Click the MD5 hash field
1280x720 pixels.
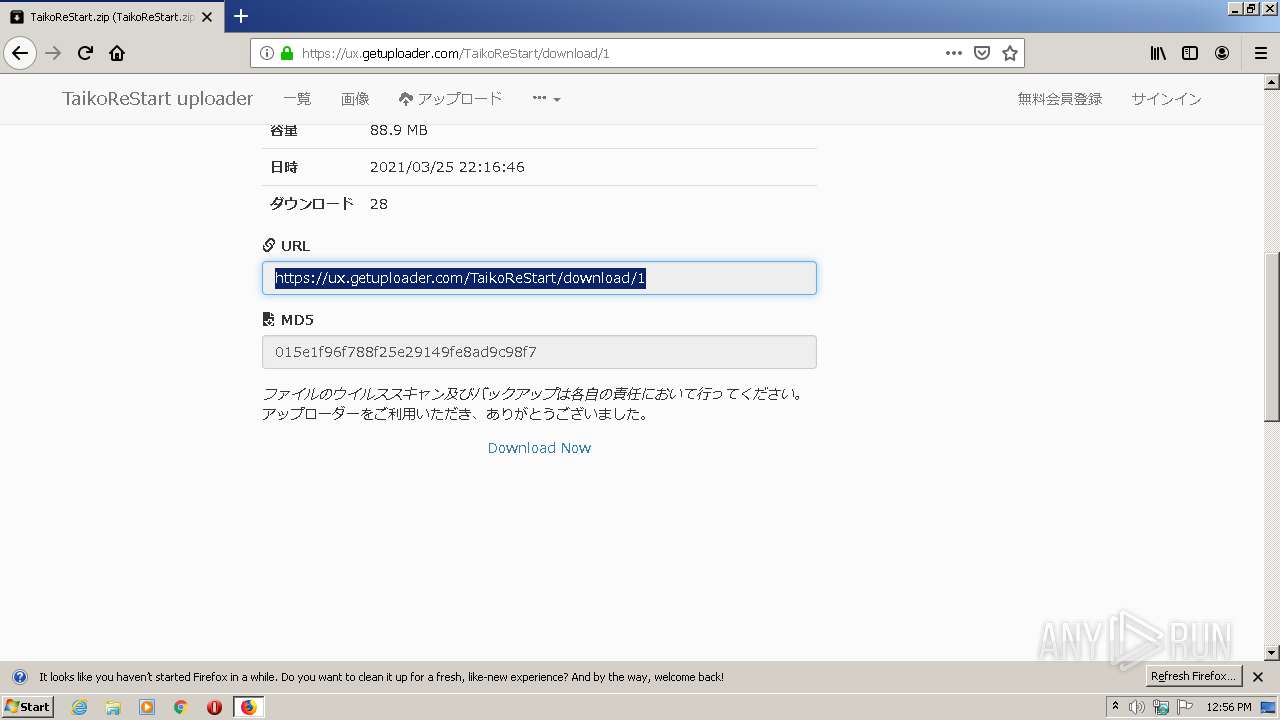(x=539, y=352)
